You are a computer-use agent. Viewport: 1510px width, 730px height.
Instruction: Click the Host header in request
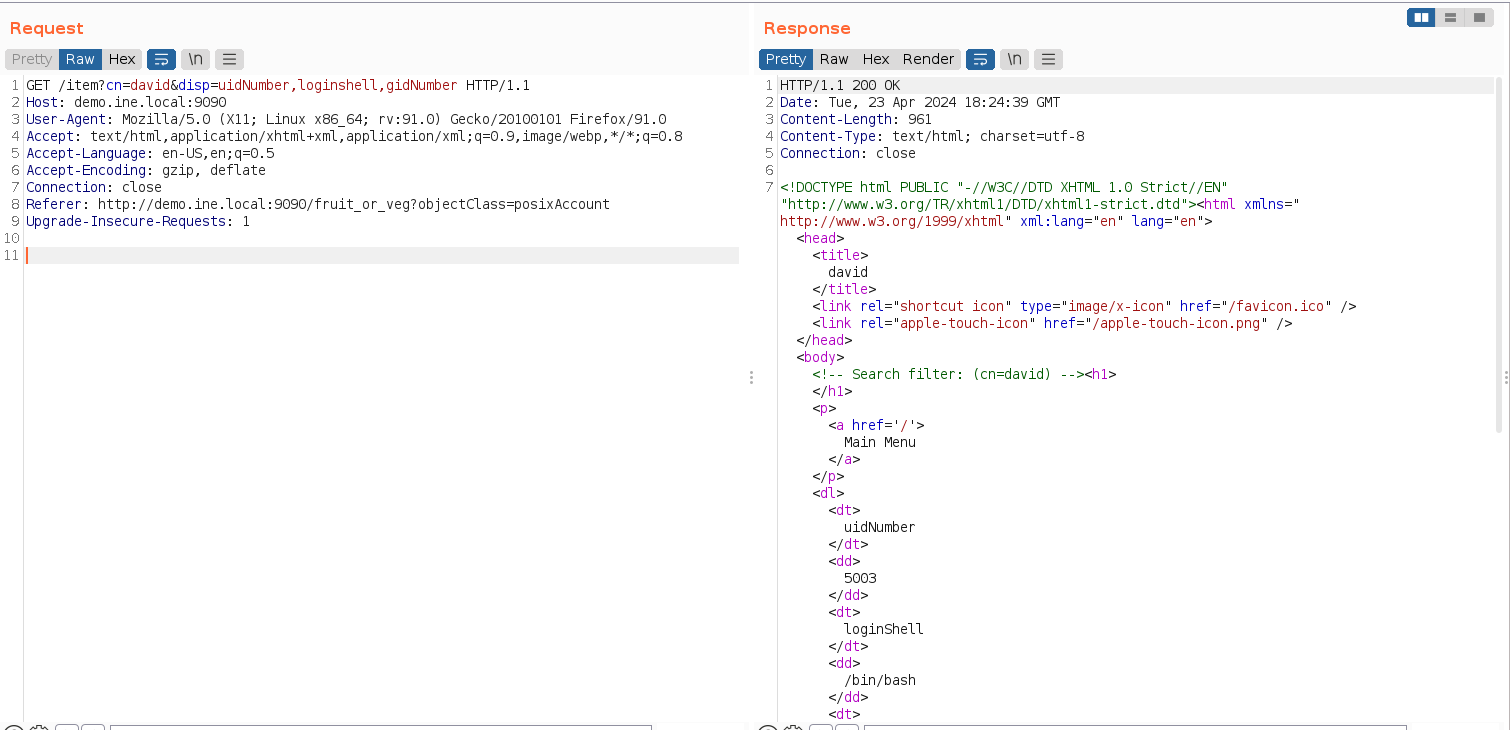(126, 102)
